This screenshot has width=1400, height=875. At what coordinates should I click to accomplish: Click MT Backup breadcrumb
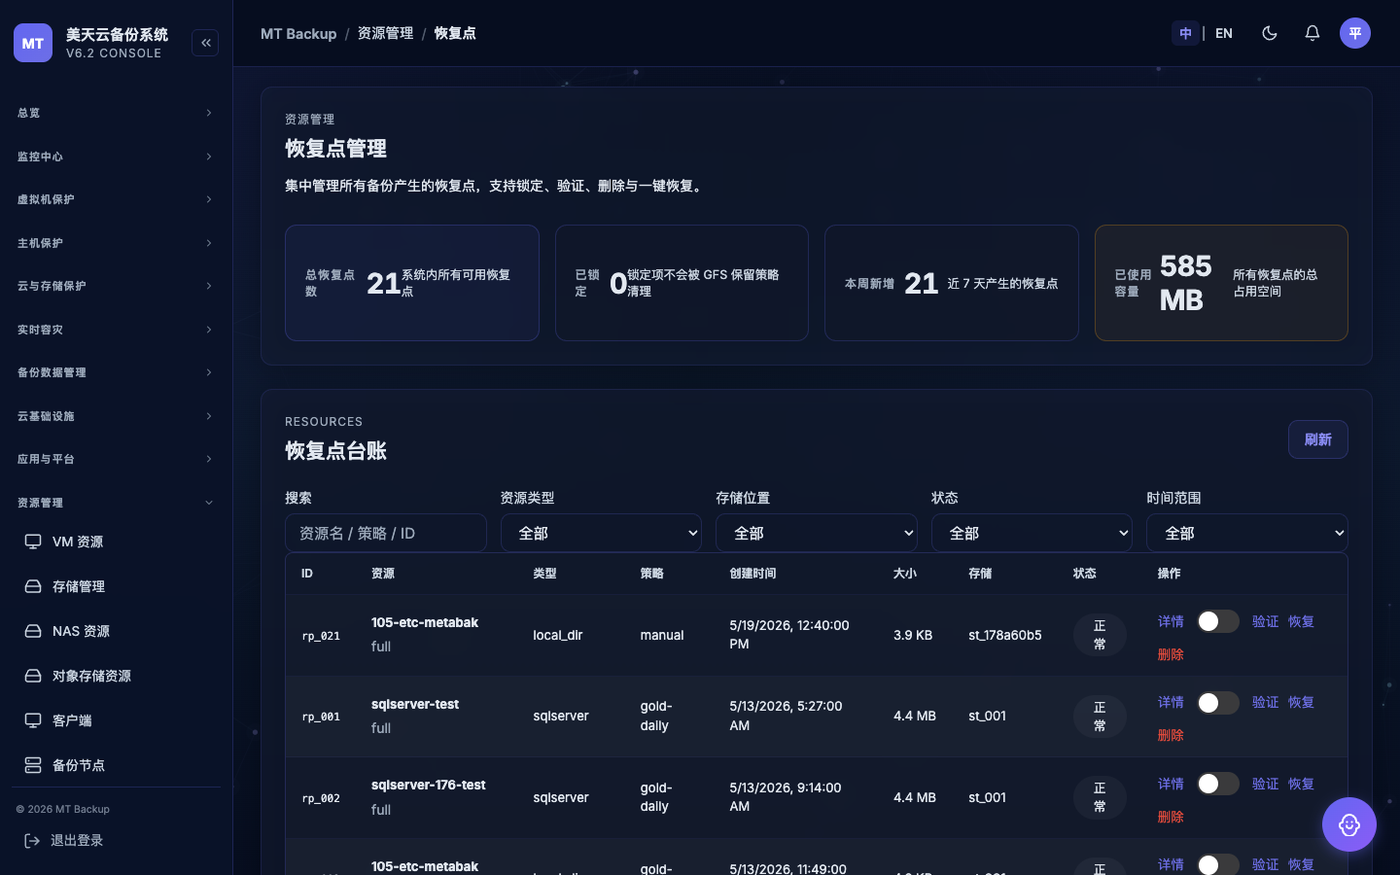298,34
